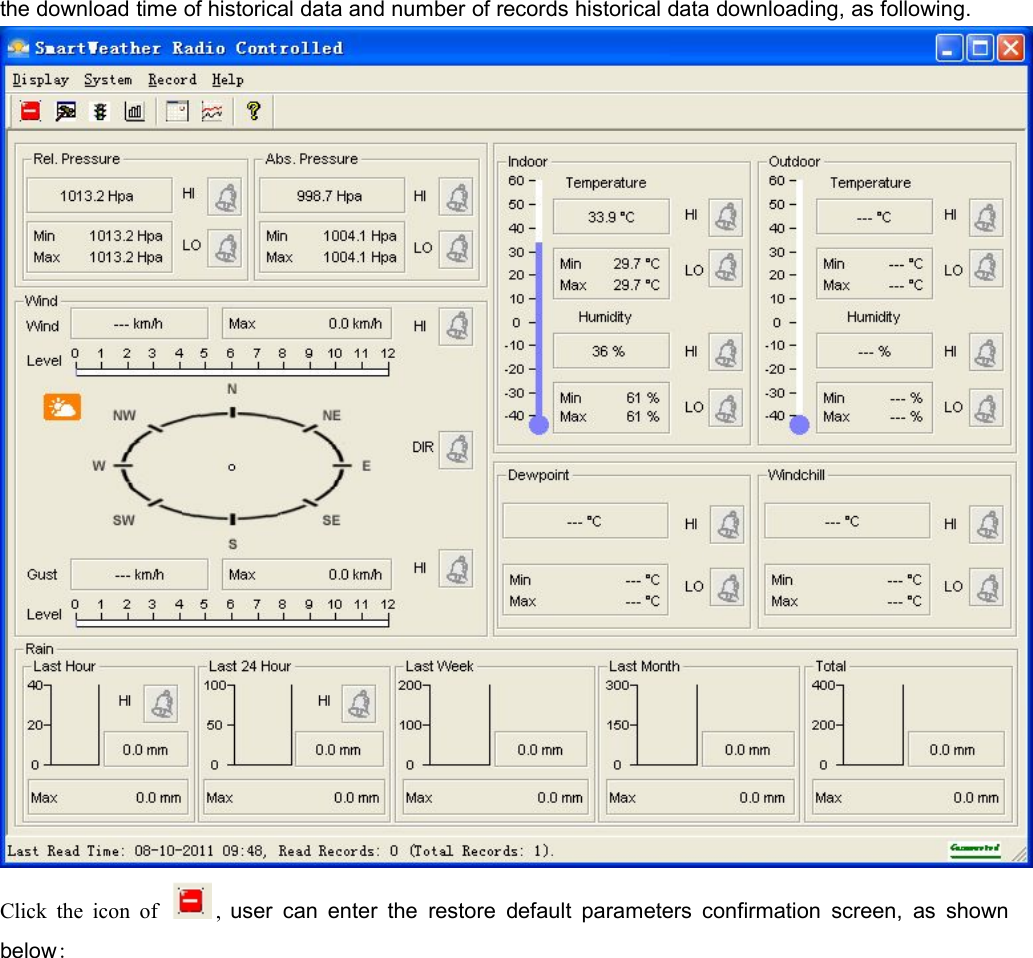
Task: Click the Indoor Temperature 33.9 °C value field
Action: (x=611, y=217)
